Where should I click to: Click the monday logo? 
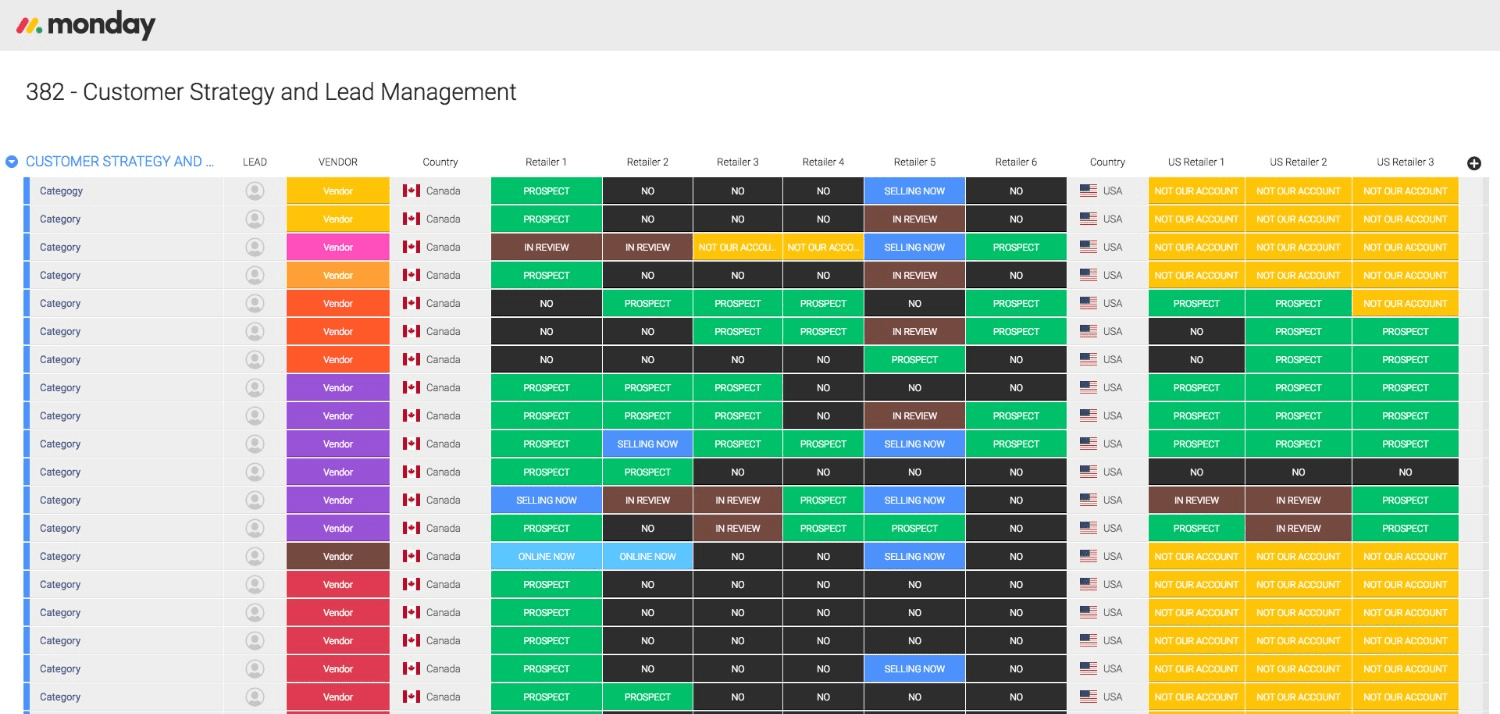point(86,25)
